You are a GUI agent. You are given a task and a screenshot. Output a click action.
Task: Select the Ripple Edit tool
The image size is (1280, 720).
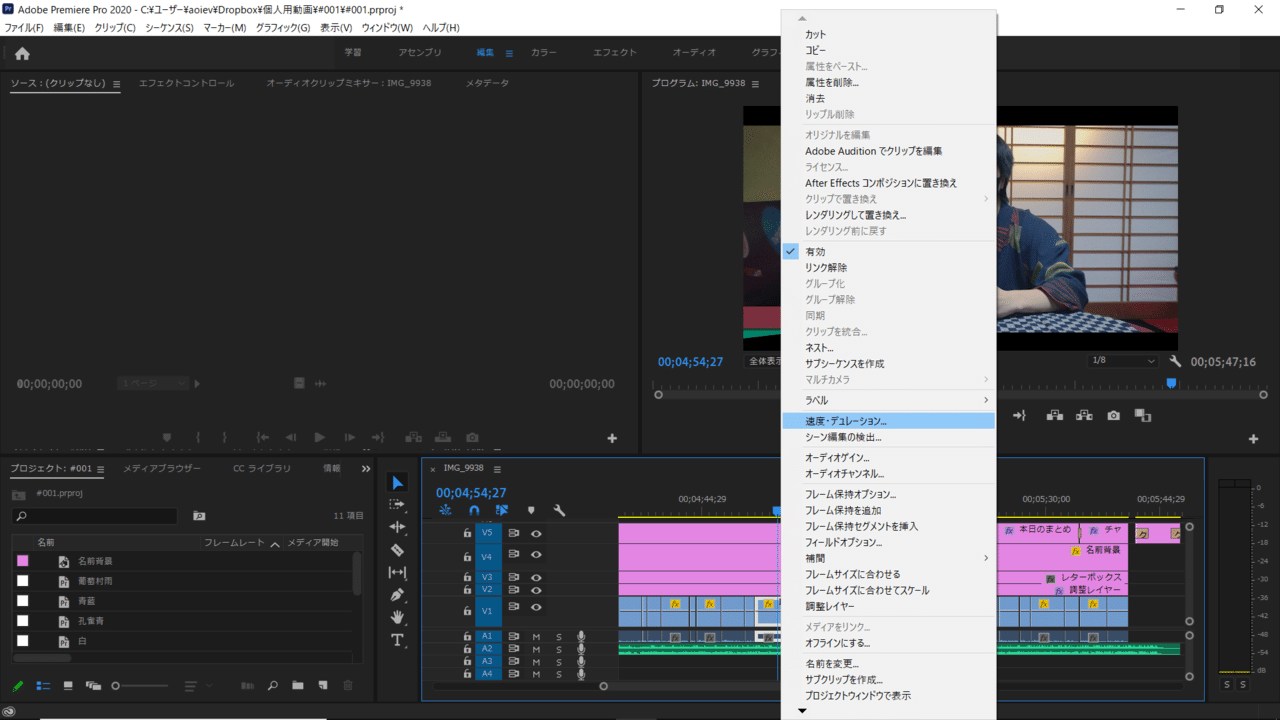point(397,527)
